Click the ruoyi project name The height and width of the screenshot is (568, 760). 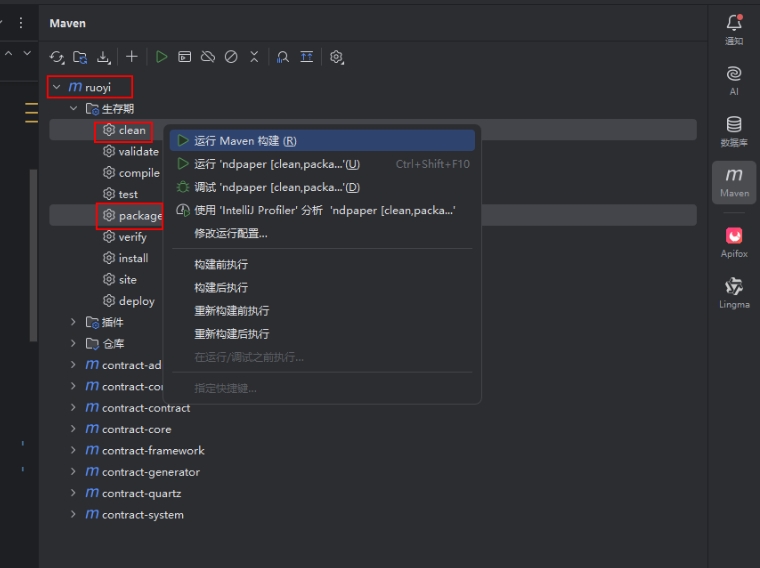98,88
